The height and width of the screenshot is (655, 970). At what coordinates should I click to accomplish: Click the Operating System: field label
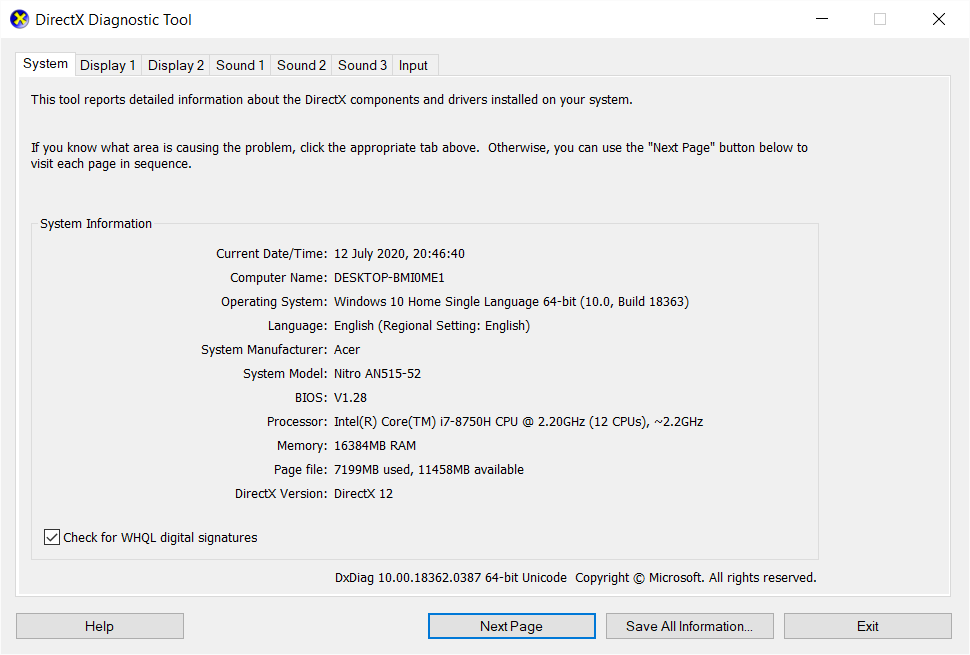click(x=274, y=302)
